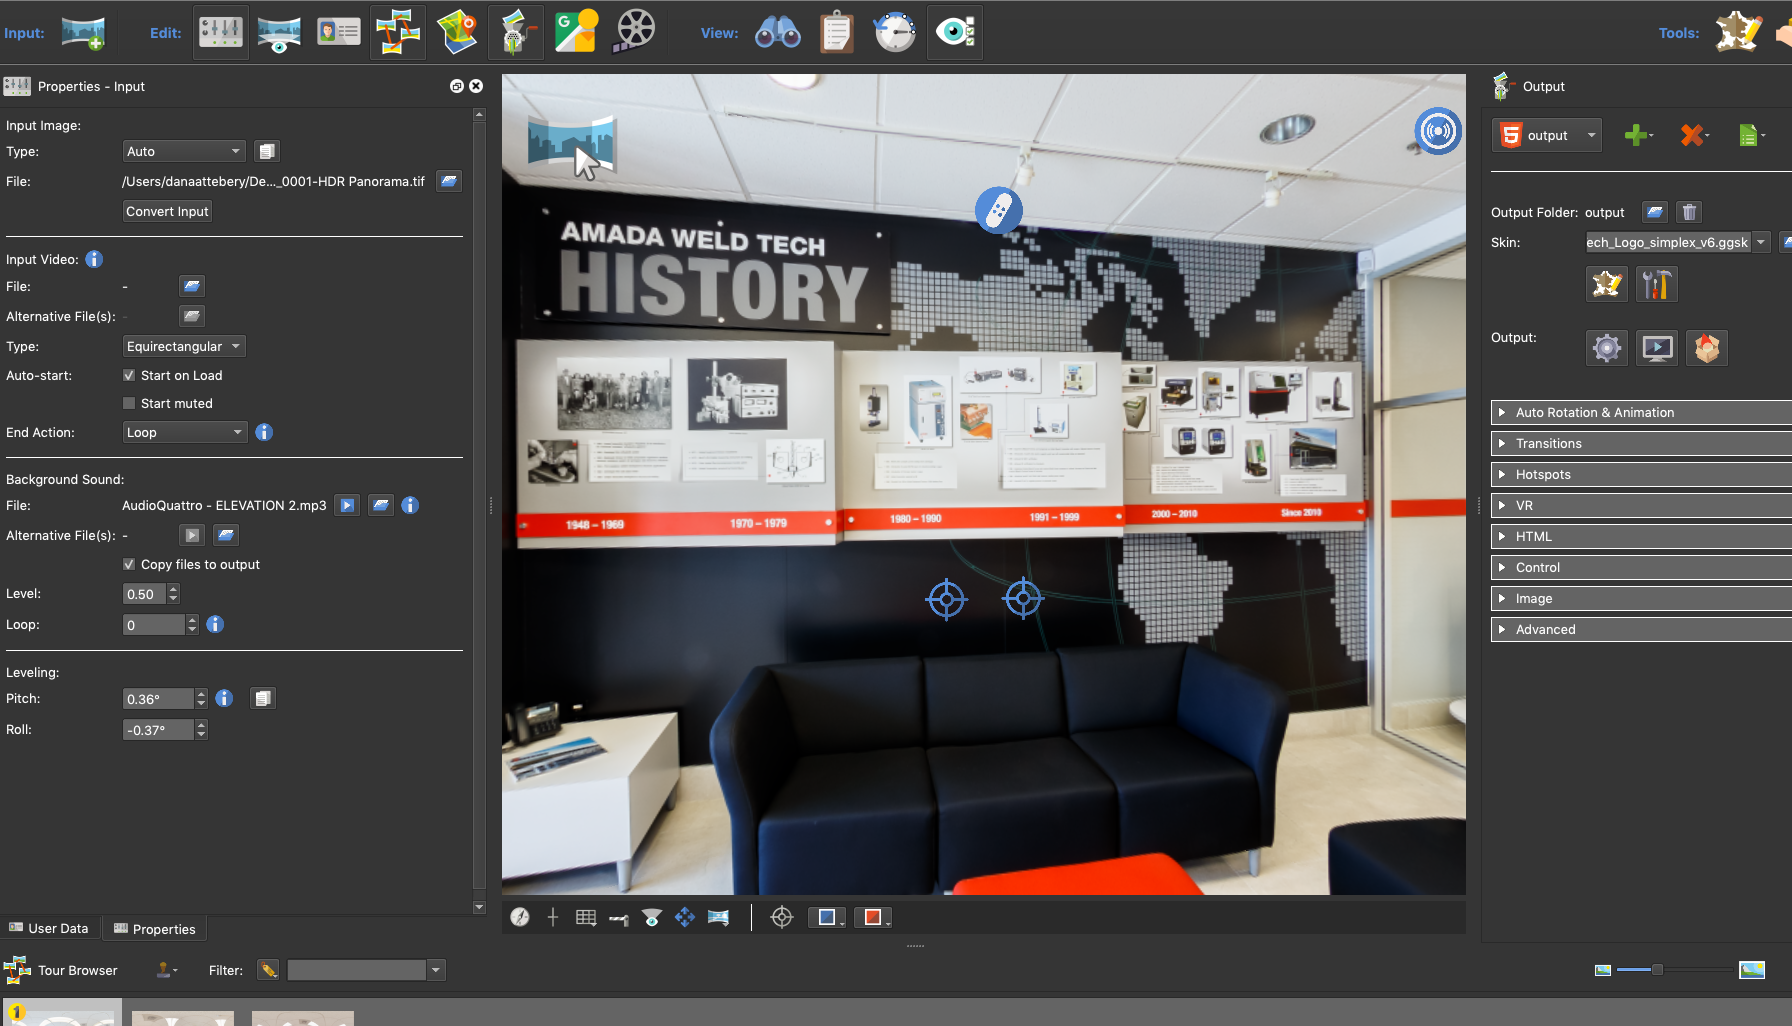Play the AudioQuattro background sound file
Screen dimensions: 1792x1026
(x=347, y=506)
